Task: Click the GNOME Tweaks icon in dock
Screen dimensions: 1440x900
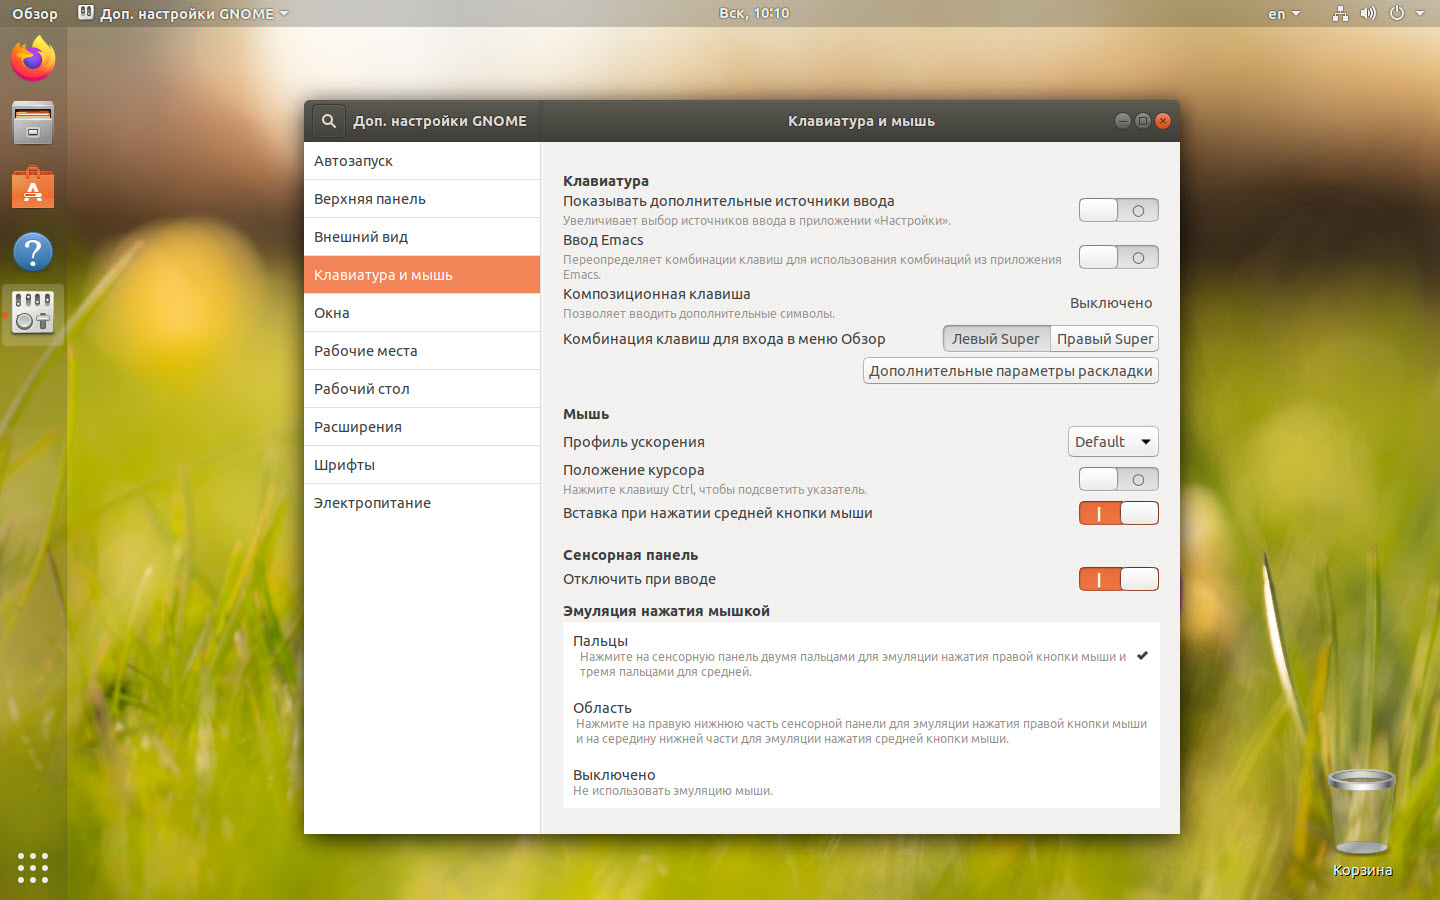Action: 33,312
